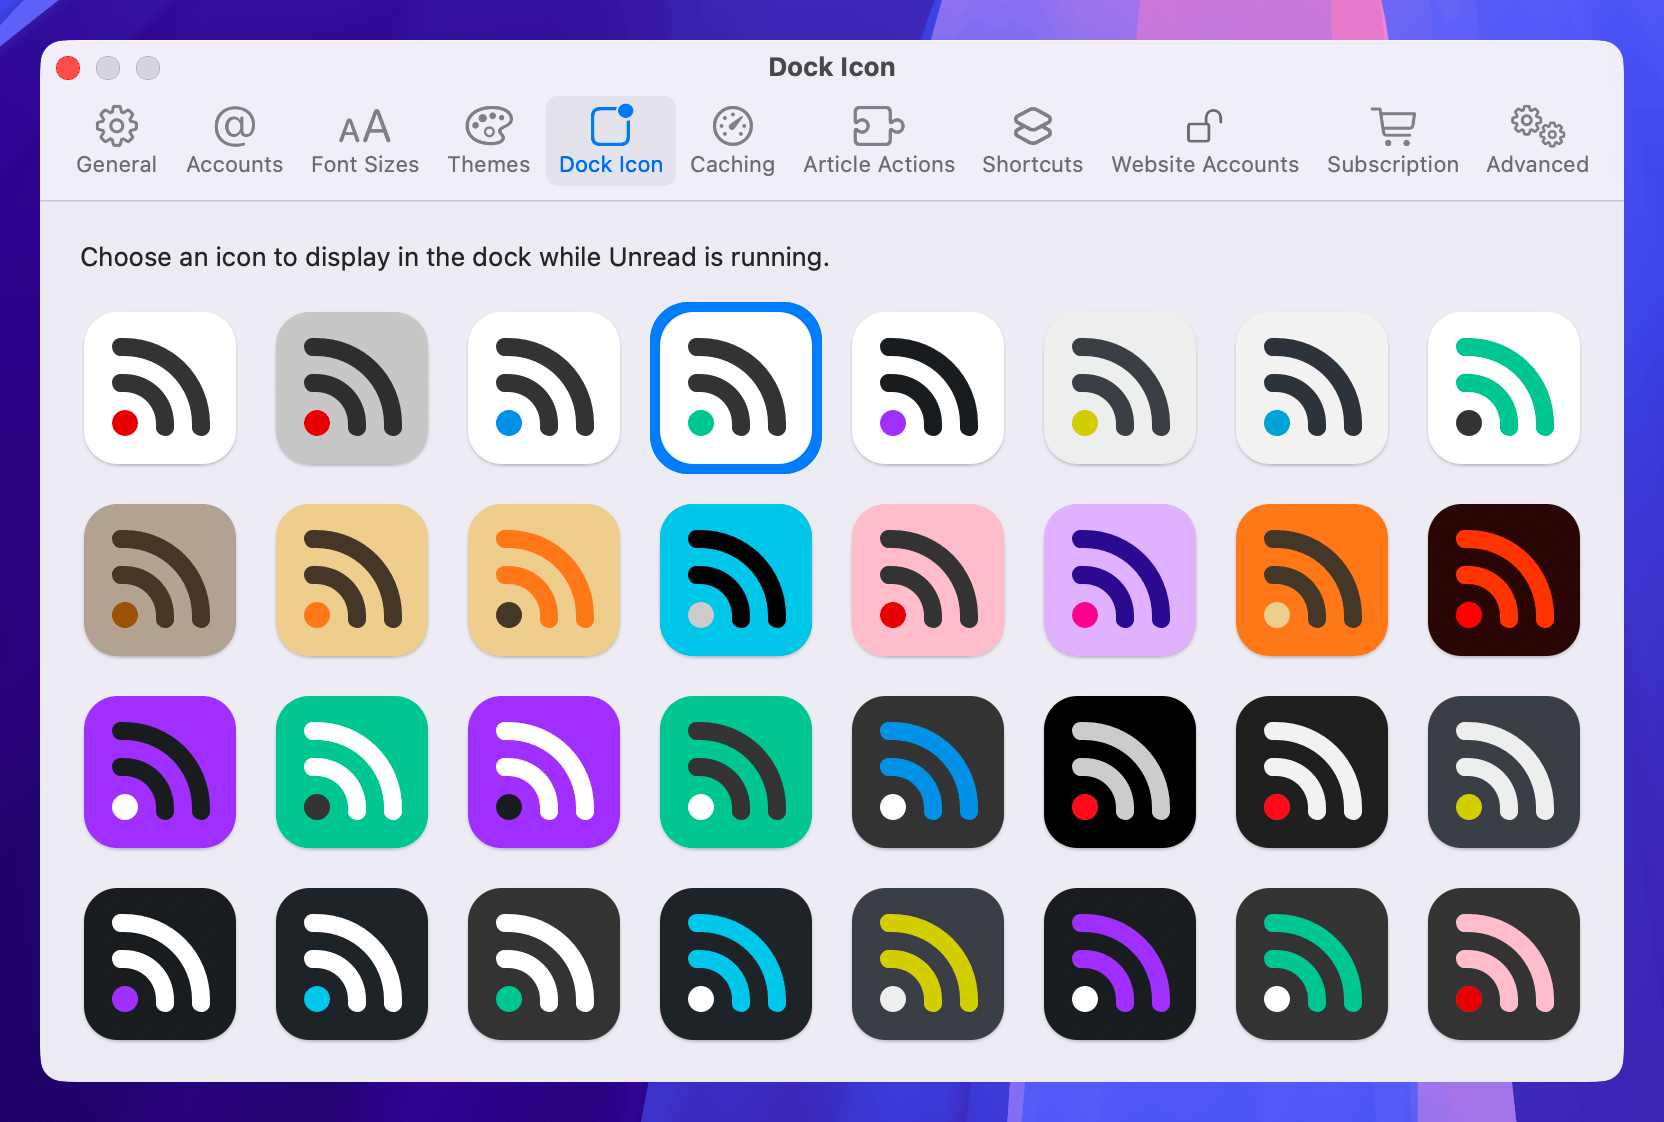
Task: Open the Website Accounts pane
Action: 1204,140
